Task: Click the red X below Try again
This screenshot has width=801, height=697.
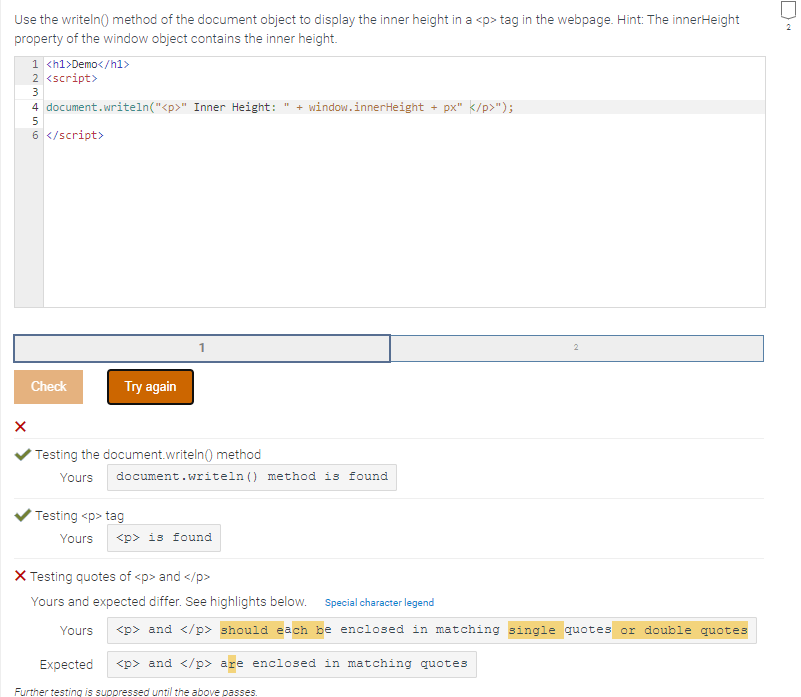Action: [x=19, y=426]
